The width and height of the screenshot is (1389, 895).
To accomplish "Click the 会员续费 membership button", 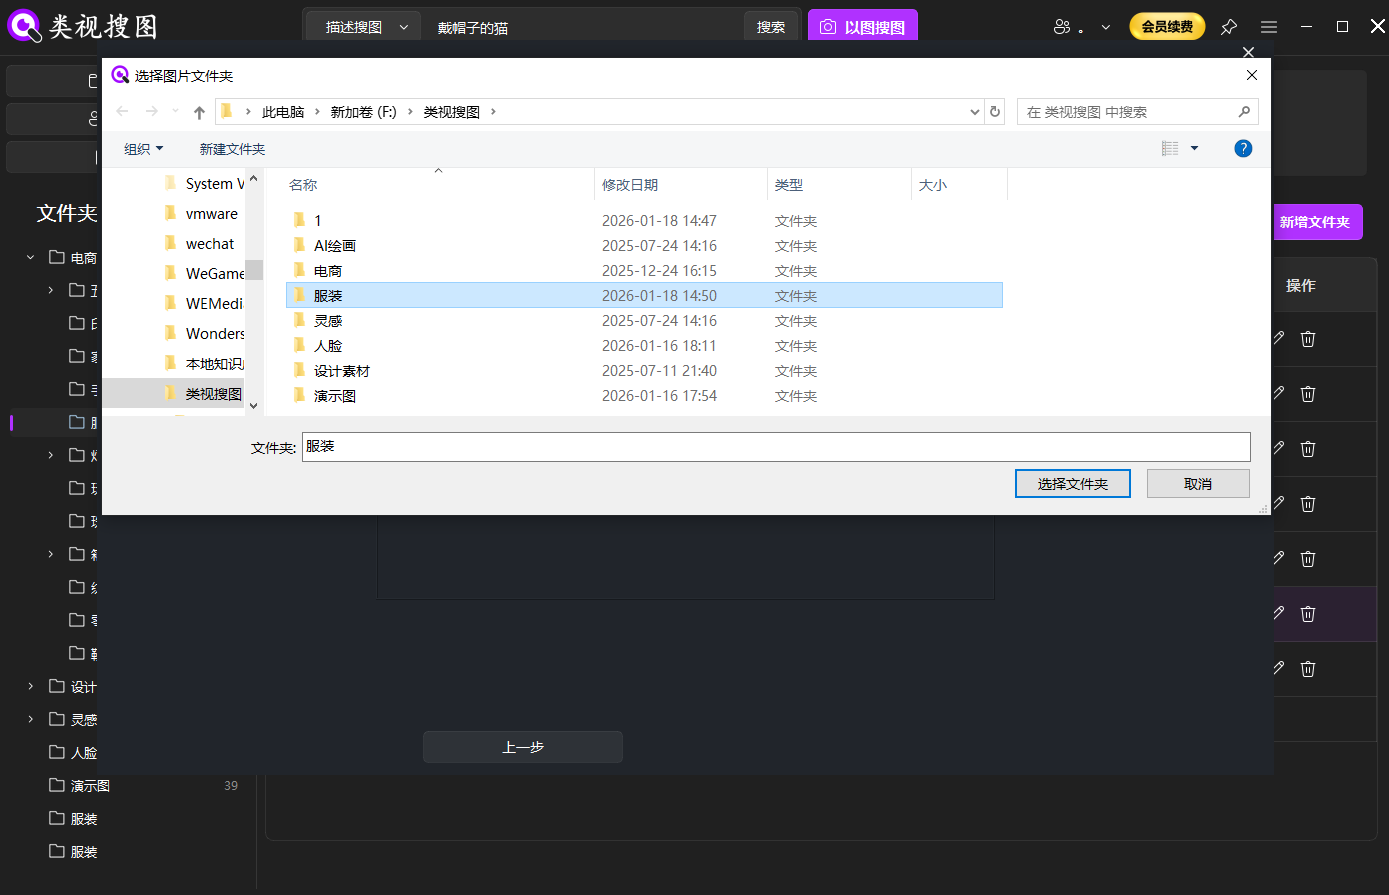I will 1166,26.
